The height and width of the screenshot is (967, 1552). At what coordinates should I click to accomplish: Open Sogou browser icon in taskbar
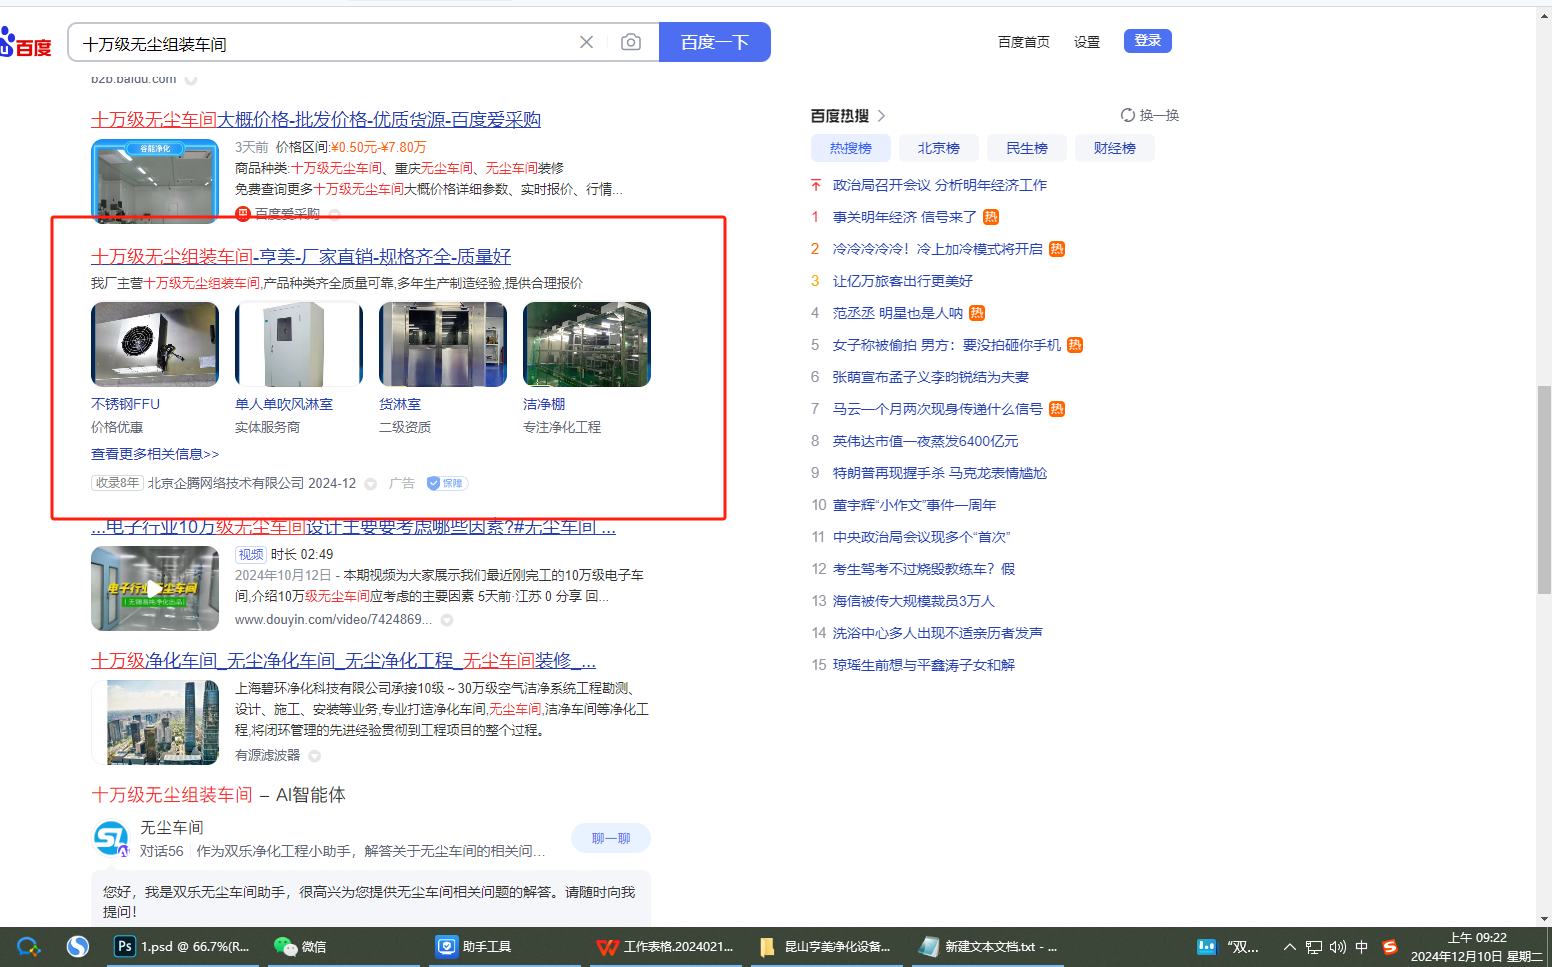[78, 946]
